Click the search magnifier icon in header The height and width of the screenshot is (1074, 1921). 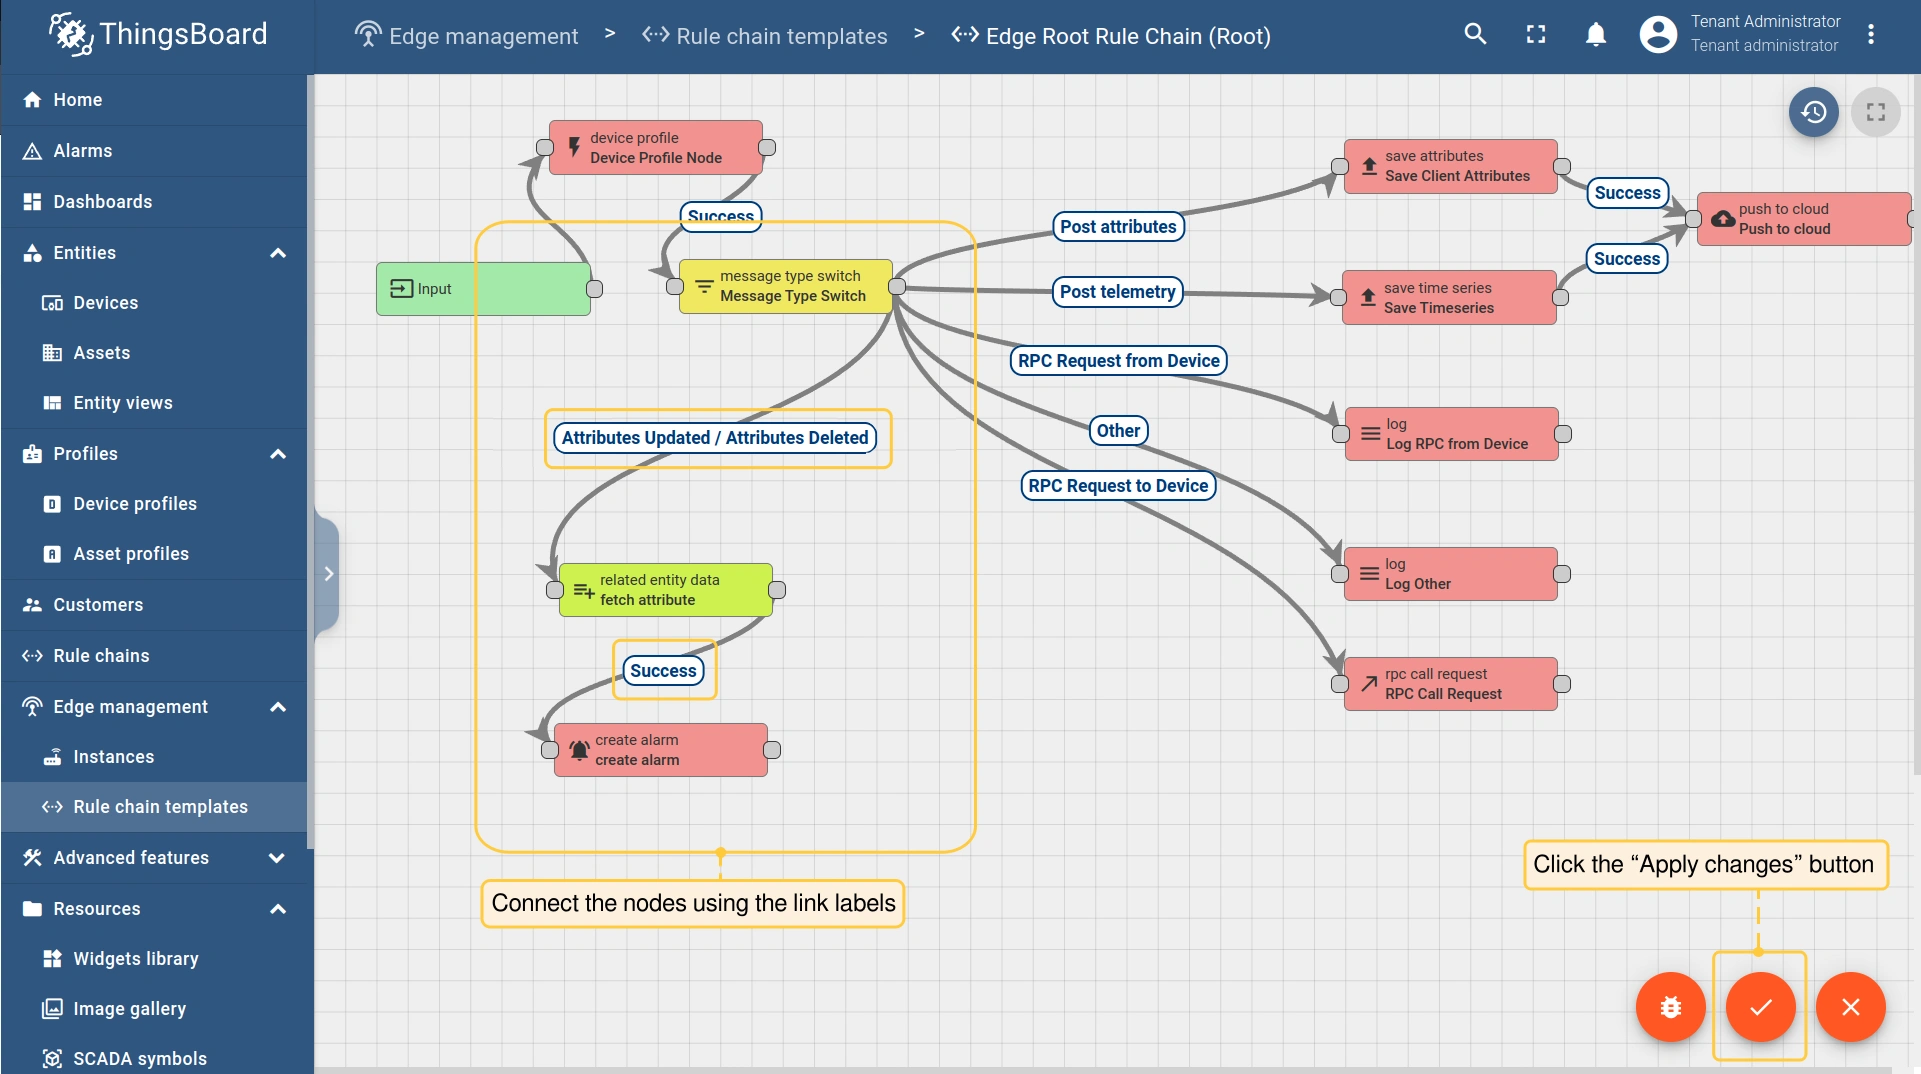point(1475,34)
